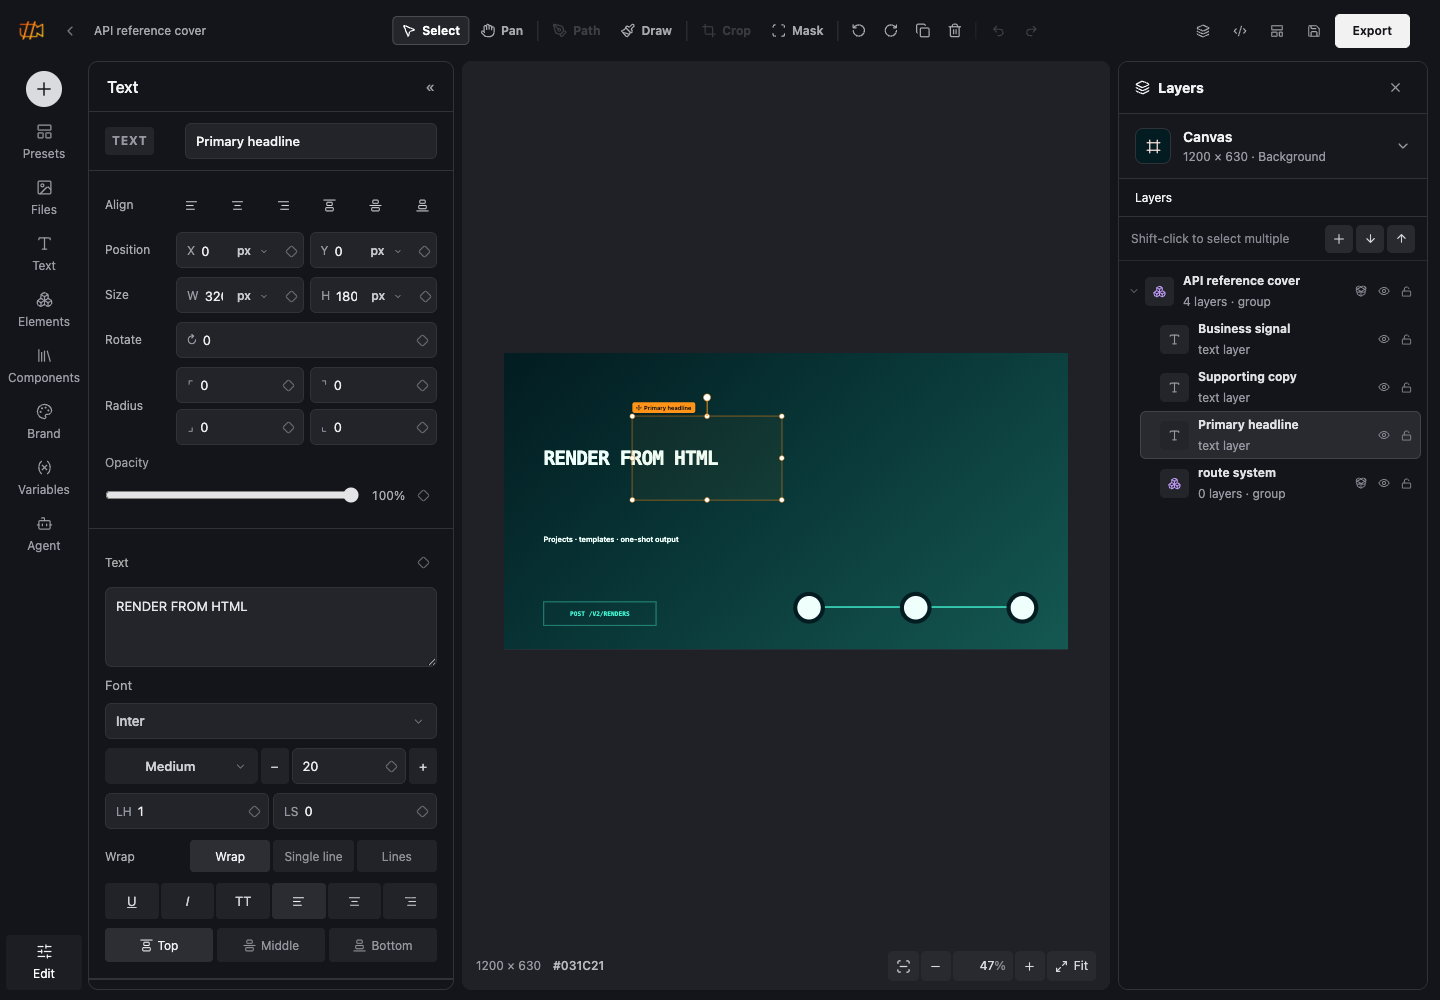Expand the Canvas section chevron
This screenshot has height=1000, width=1440.
click(1403, 146)
